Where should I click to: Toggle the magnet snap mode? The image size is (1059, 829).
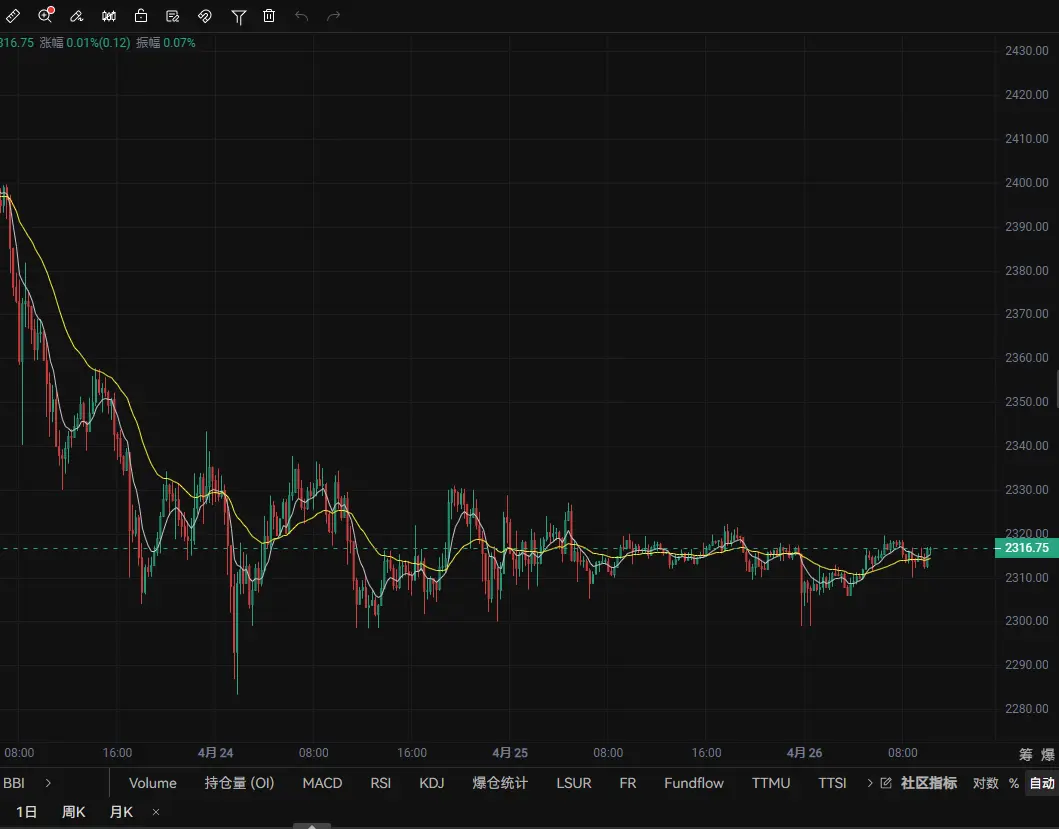(x=205, y=16)
